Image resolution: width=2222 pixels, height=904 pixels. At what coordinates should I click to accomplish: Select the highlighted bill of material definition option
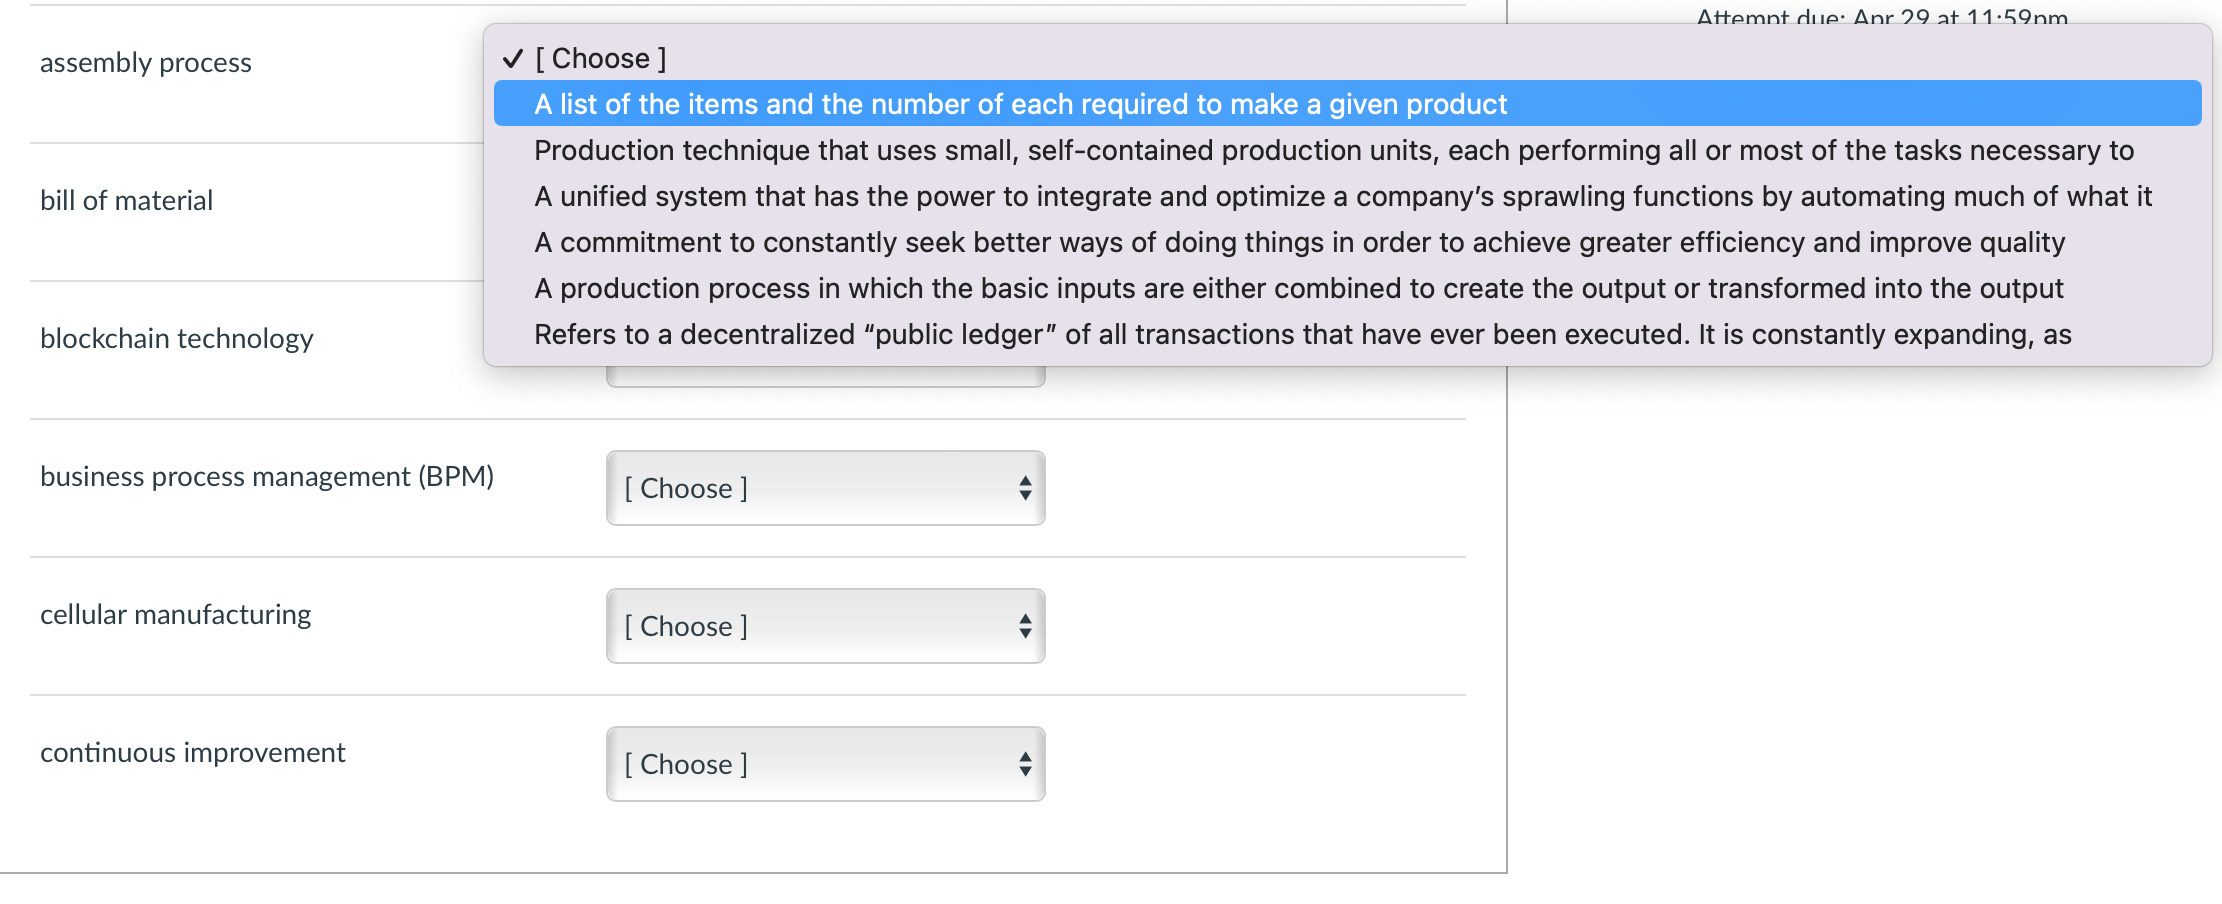click(x=1018, y=103)
